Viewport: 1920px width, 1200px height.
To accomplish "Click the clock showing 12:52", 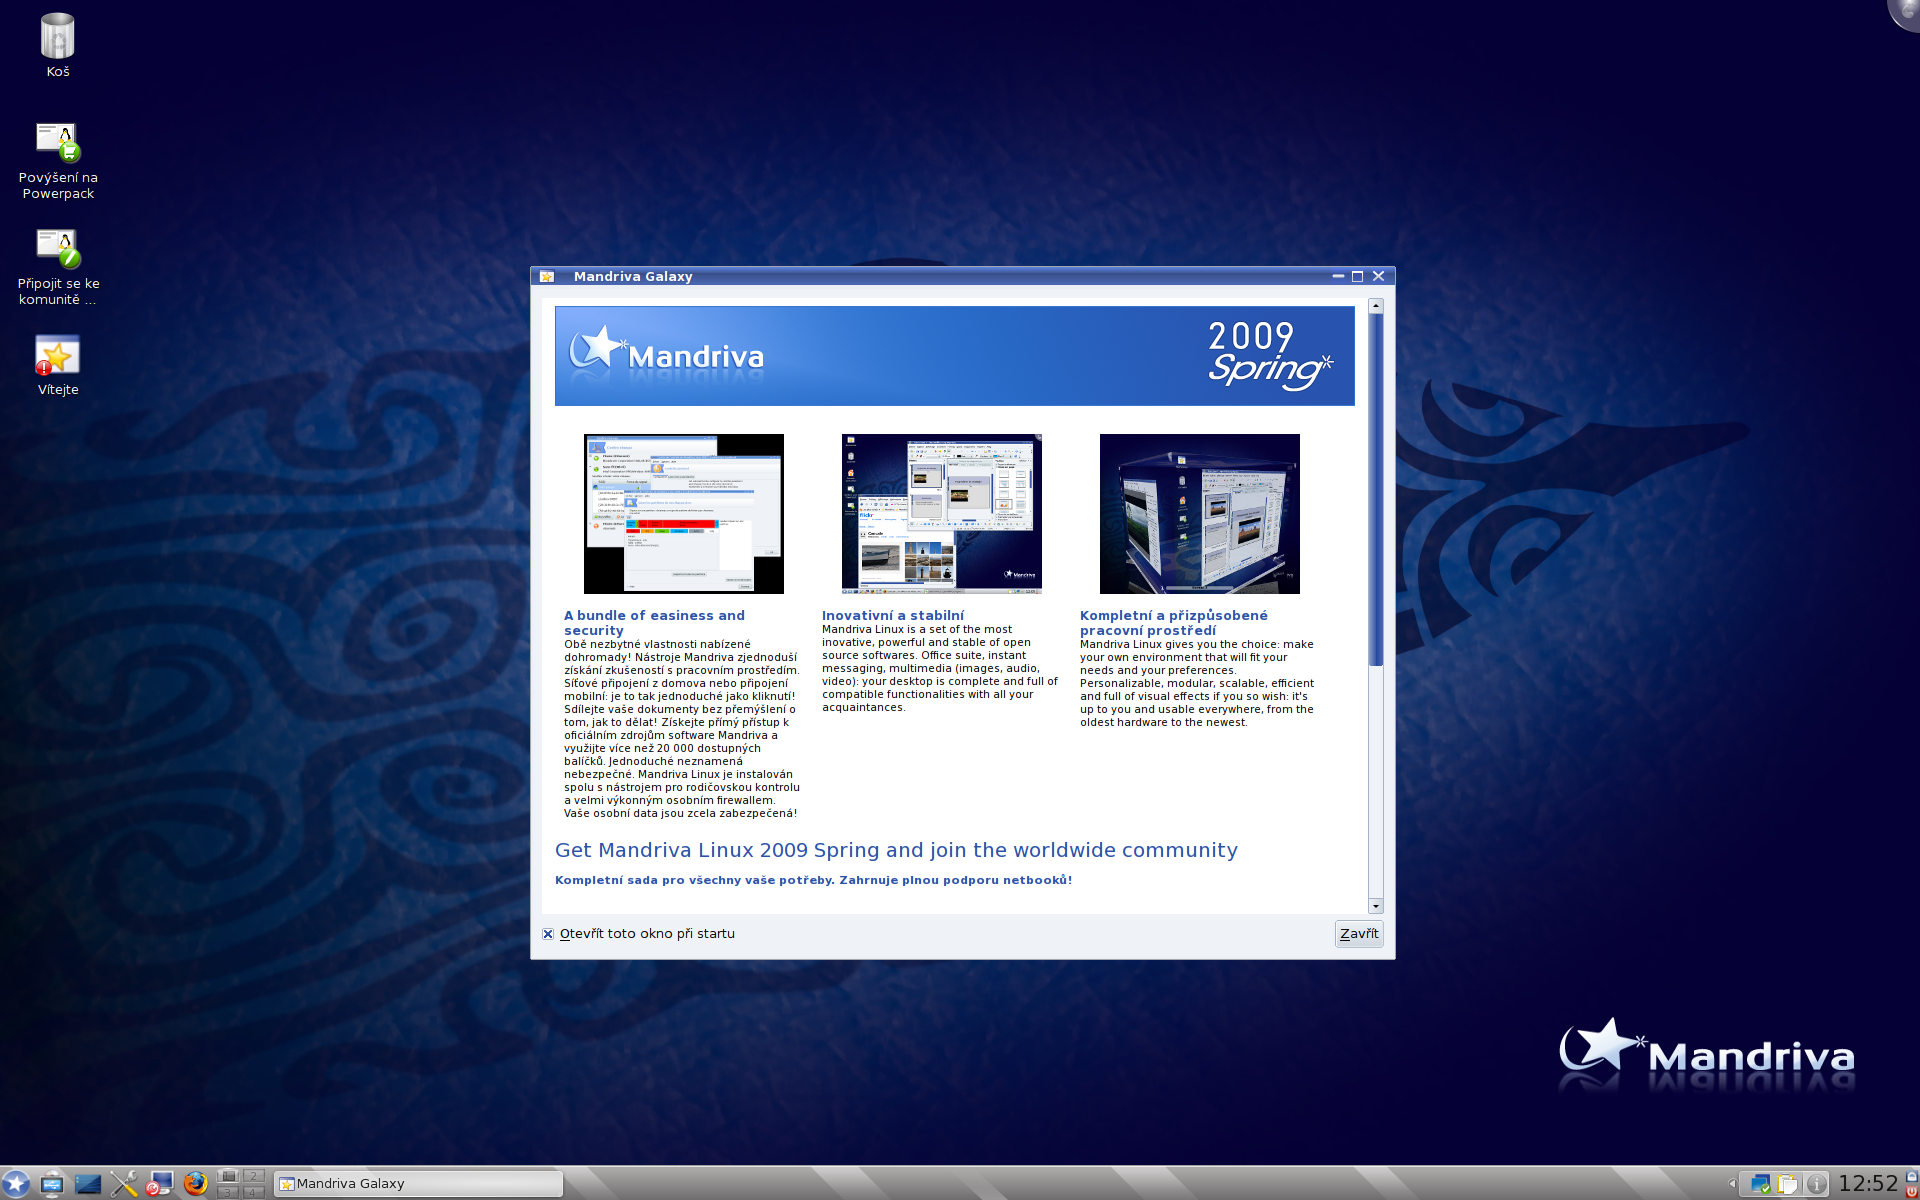I will pos(1868,1184).
